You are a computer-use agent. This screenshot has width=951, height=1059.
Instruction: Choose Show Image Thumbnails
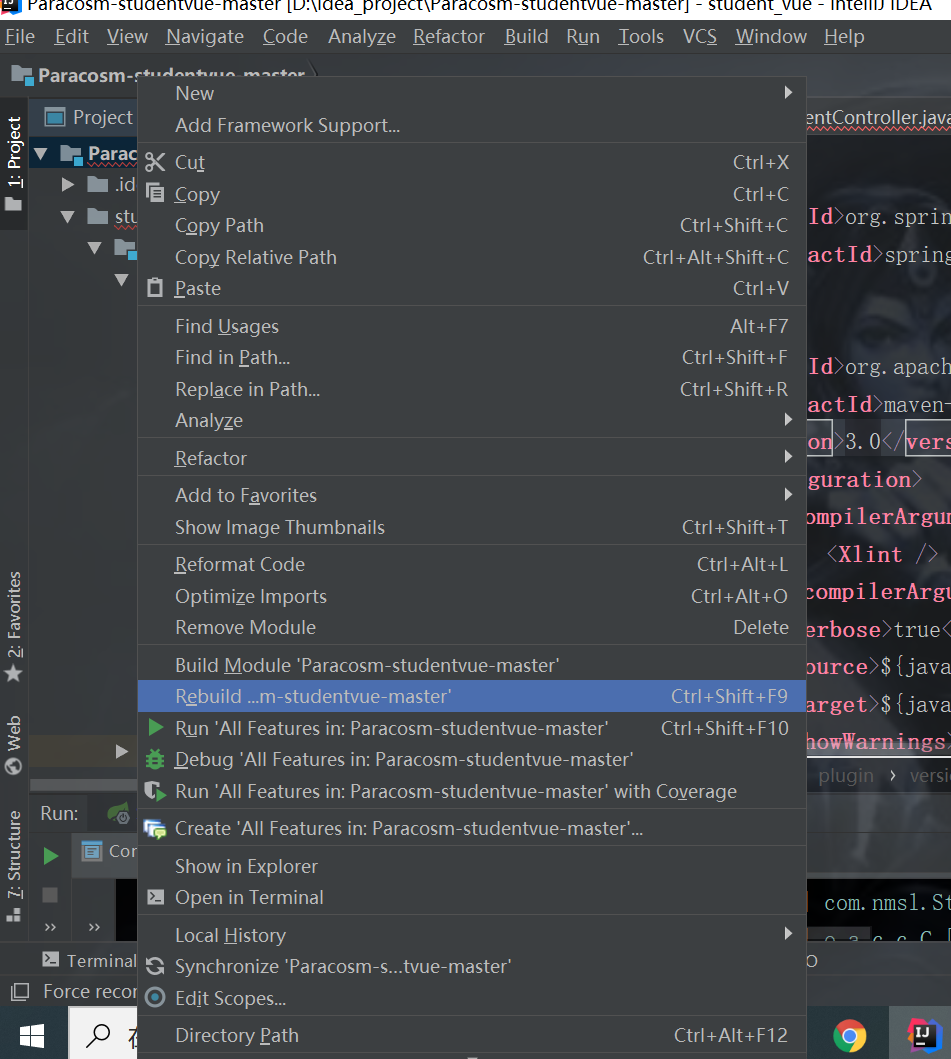point(472,527)
